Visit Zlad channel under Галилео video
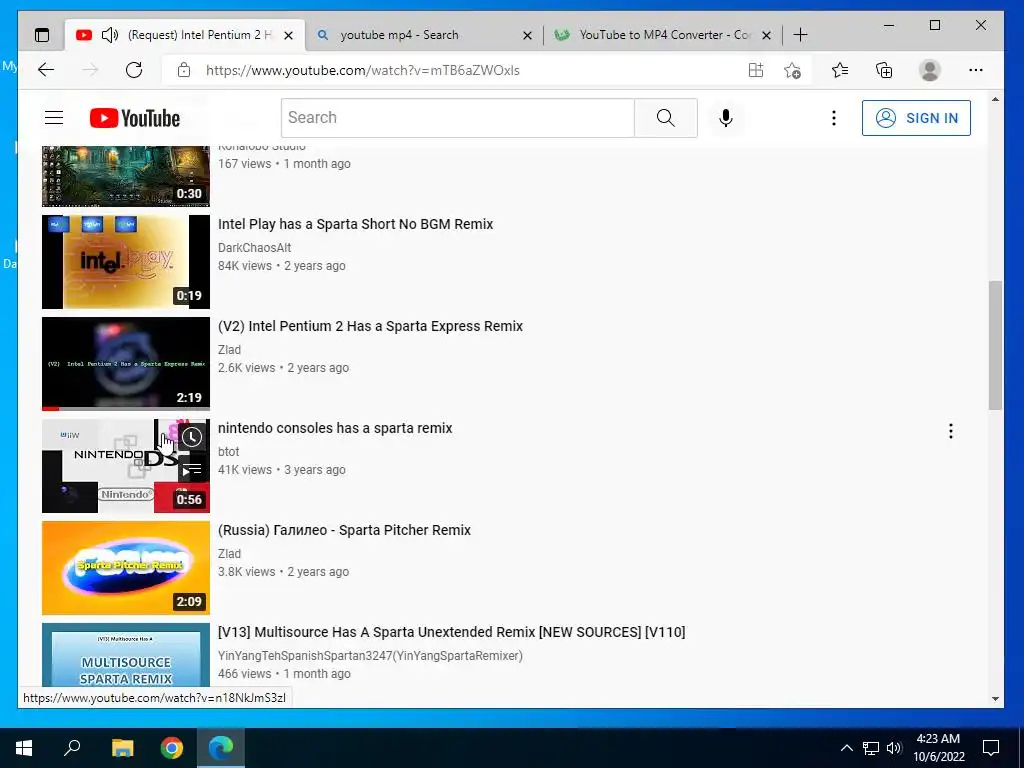Viewport: 1024px width, 768px height. (x=229, y=553)
